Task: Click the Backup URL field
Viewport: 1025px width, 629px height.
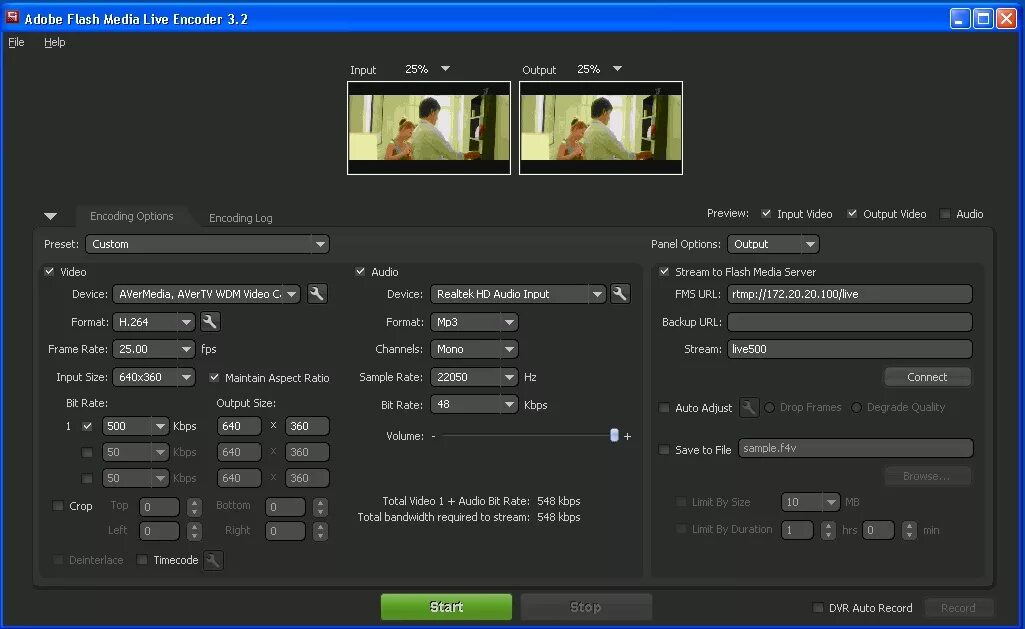Action: pyautogui.click(x=850, y=322)
